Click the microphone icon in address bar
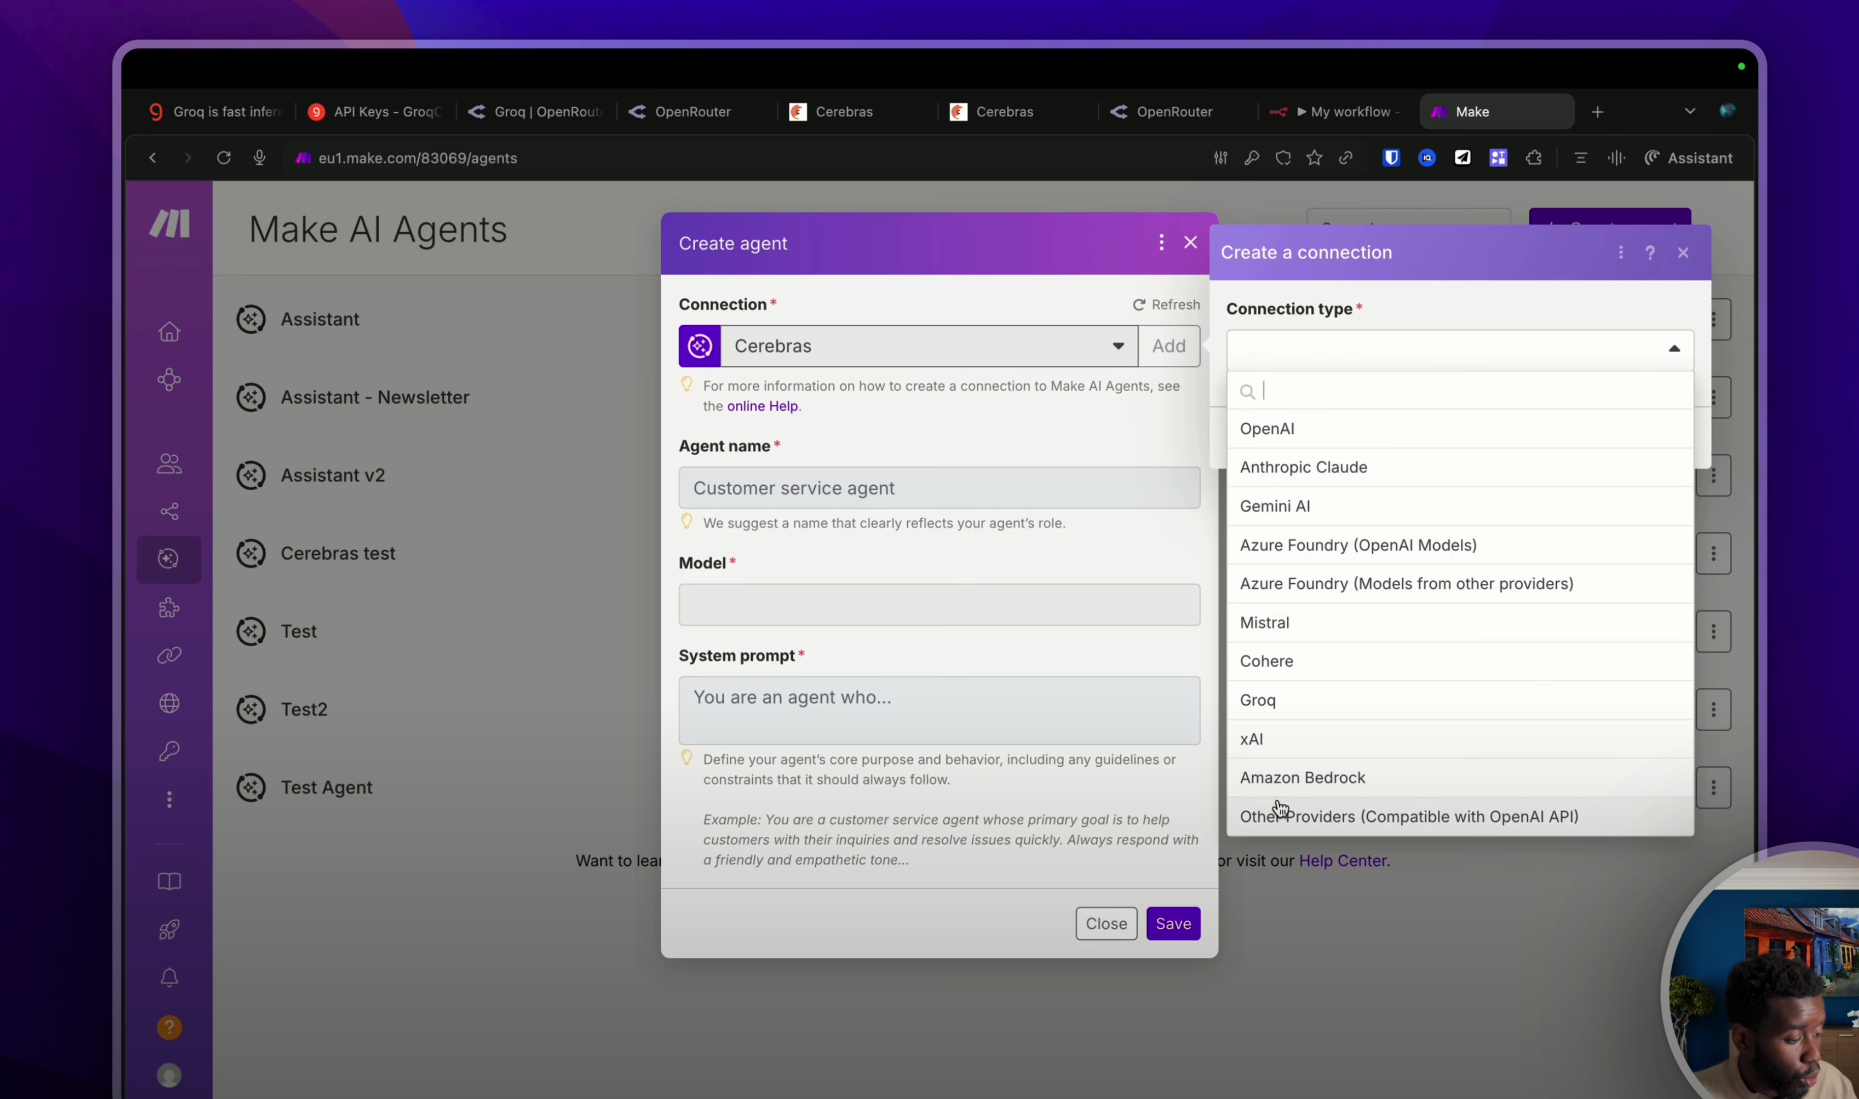 (x=259, y=158)
